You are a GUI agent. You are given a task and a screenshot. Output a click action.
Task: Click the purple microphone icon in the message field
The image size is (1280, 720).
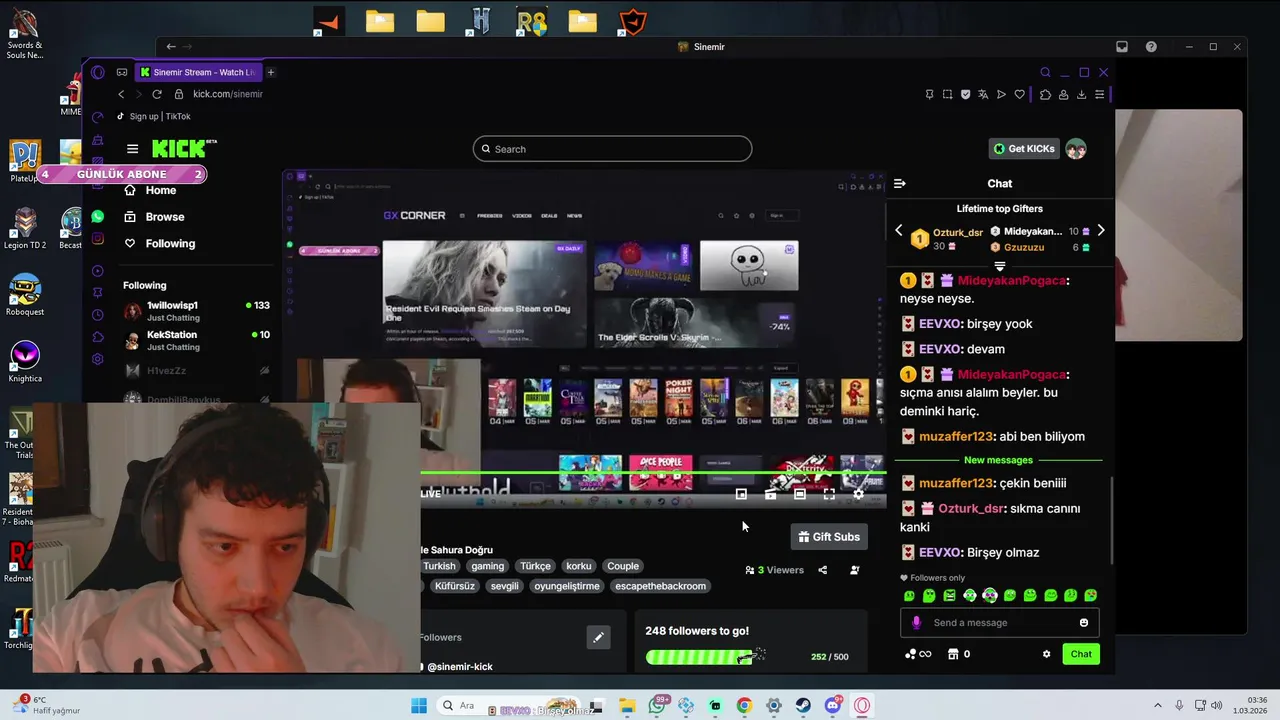pyautogui.click(x=916, y=623)
